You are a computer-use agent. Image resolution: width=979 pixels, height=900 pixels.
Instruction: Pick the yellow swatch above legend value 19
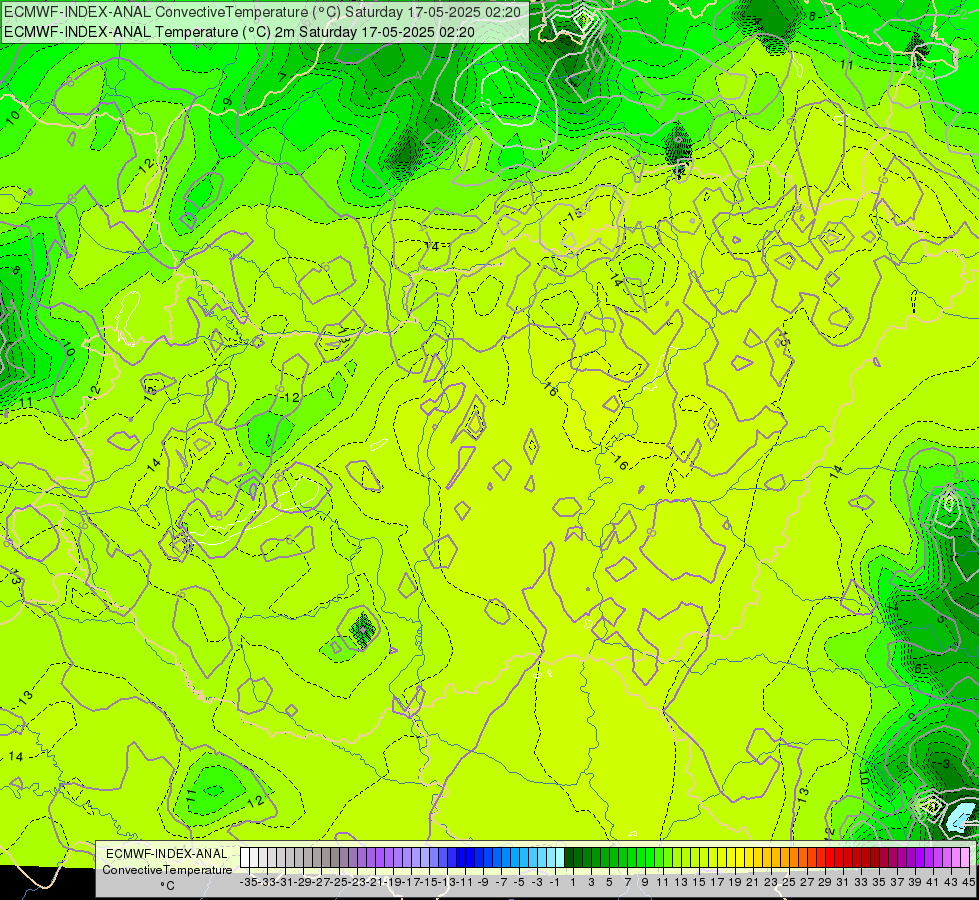click(731, 858)
